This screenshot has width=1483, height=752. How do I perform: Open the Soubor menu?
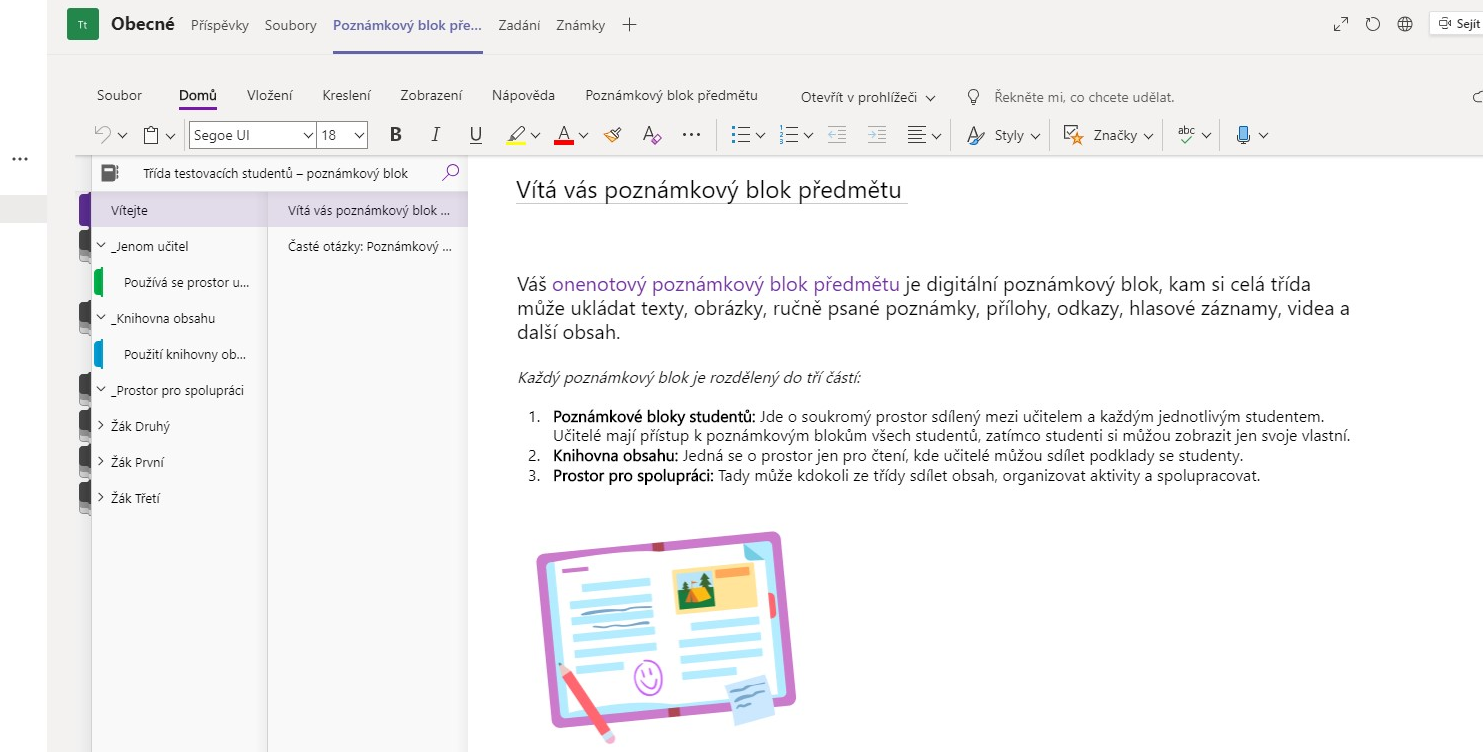click(119, 96)
